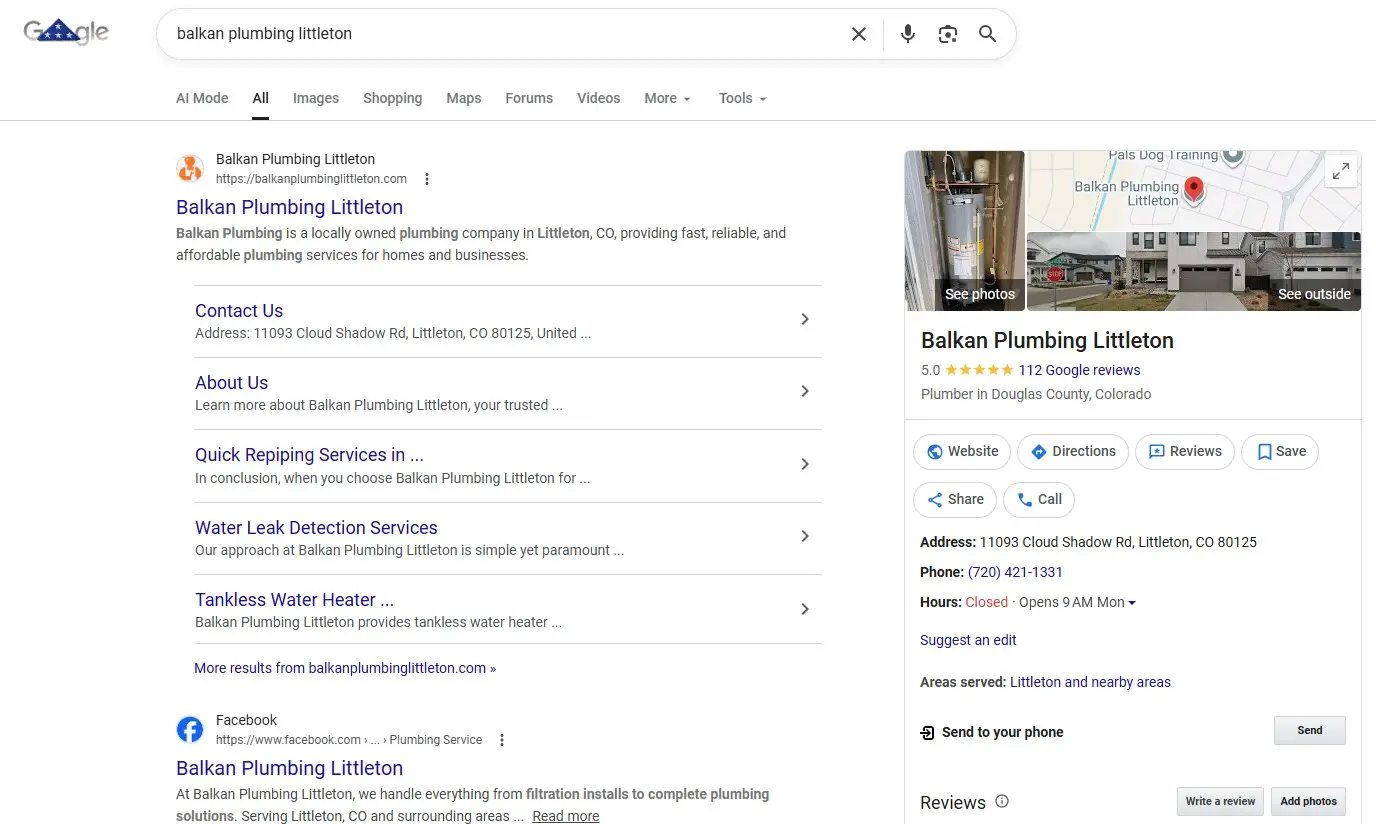1376x824 pixels.
Task: Expand the map with the corner arrows icon
Action: (x=1341, y=171)
